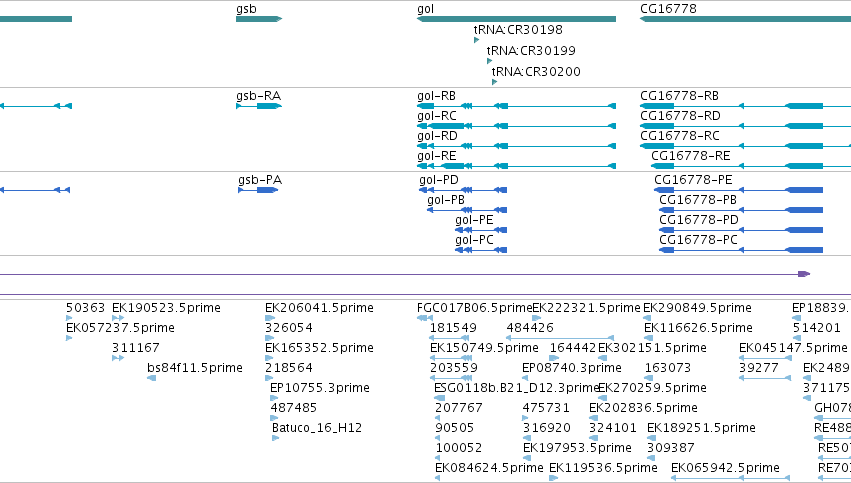Select the CG16778-RD transcript label
Image resolution: width=851 pixels, height=483 pixels.
[680, 116]
